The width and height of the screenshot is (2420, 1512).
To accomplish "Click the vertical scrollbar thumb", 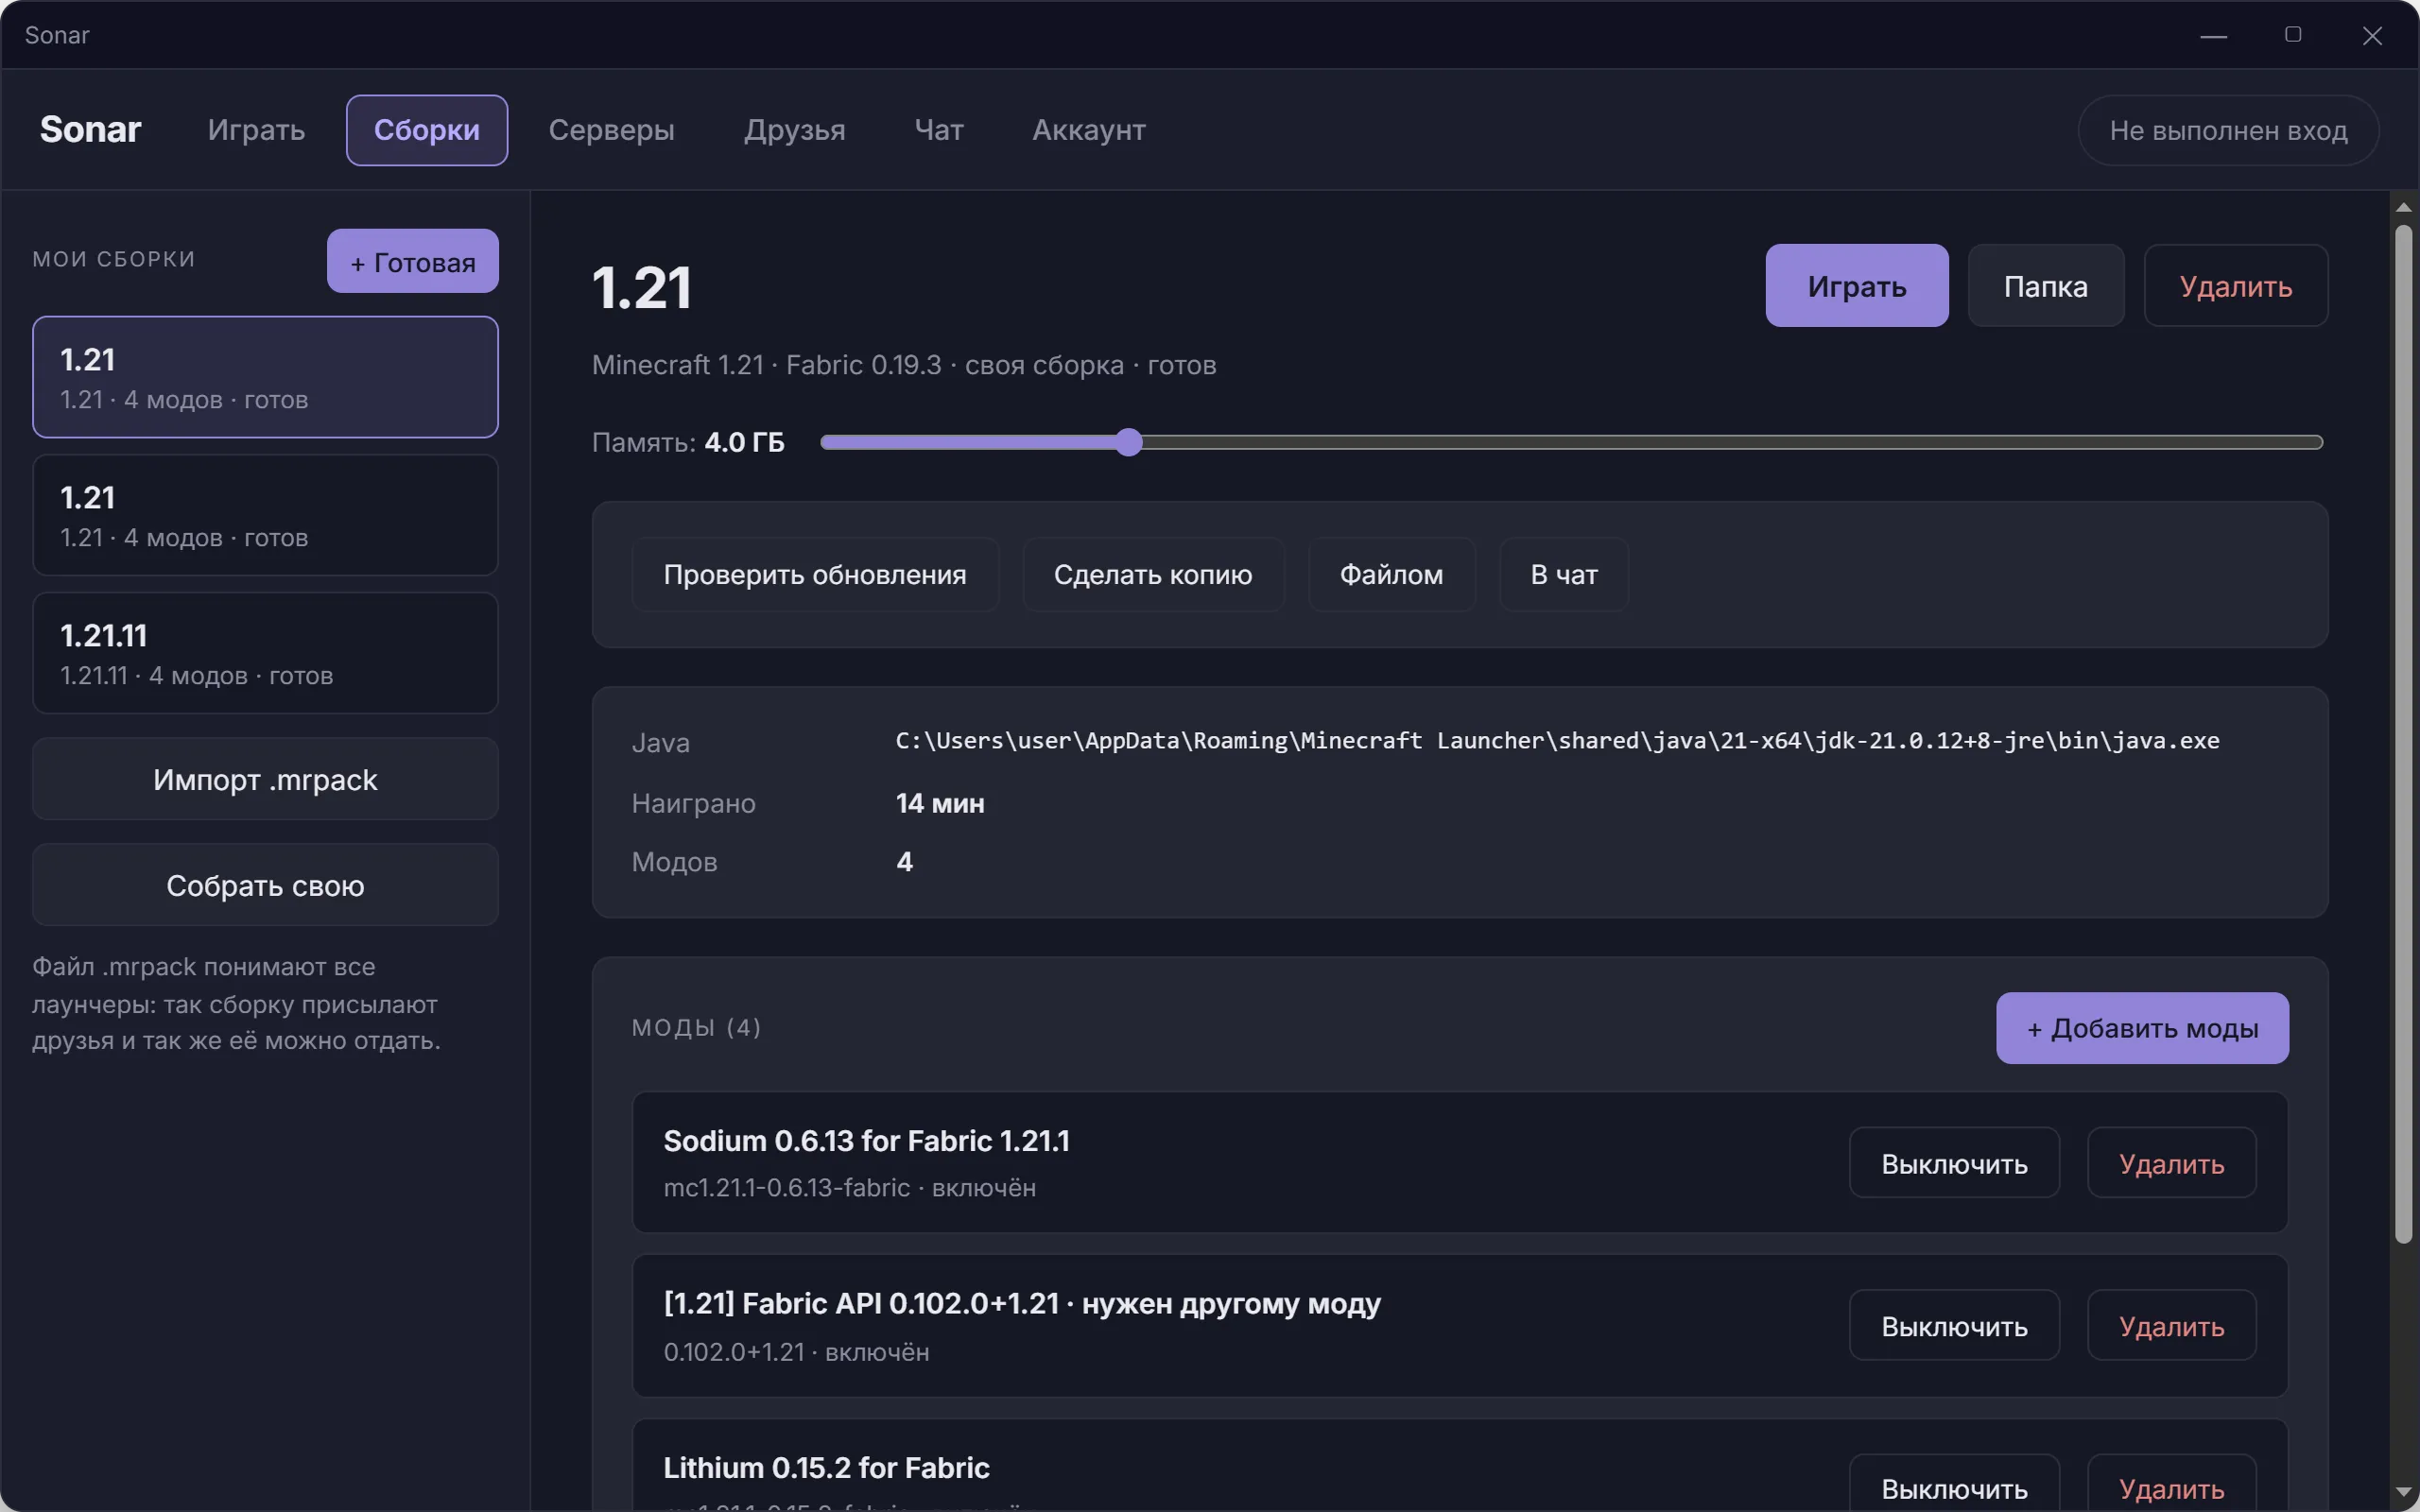I will point(2403,735).
